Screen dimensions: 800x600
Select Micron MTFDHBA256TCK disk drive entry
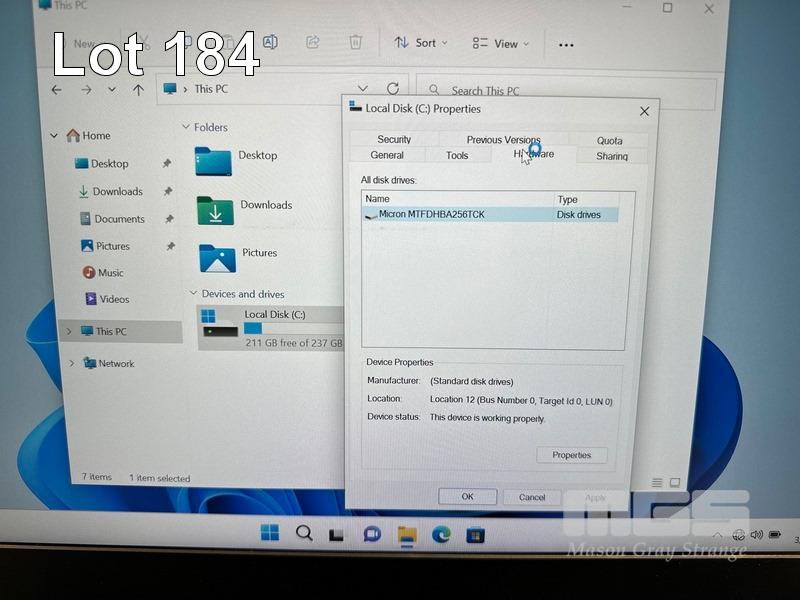431,214
